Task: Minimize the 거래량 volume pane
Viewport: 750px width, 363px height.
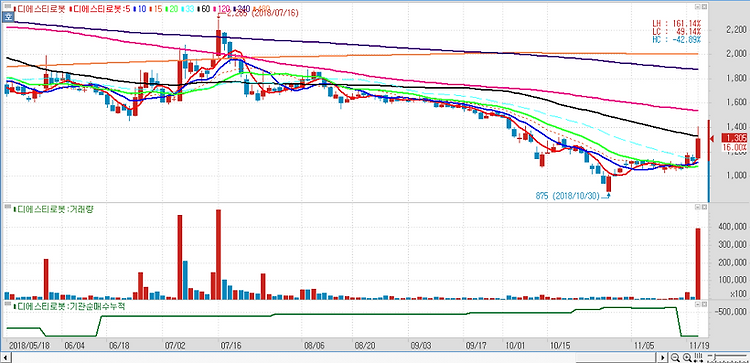Action: point(697,207)
